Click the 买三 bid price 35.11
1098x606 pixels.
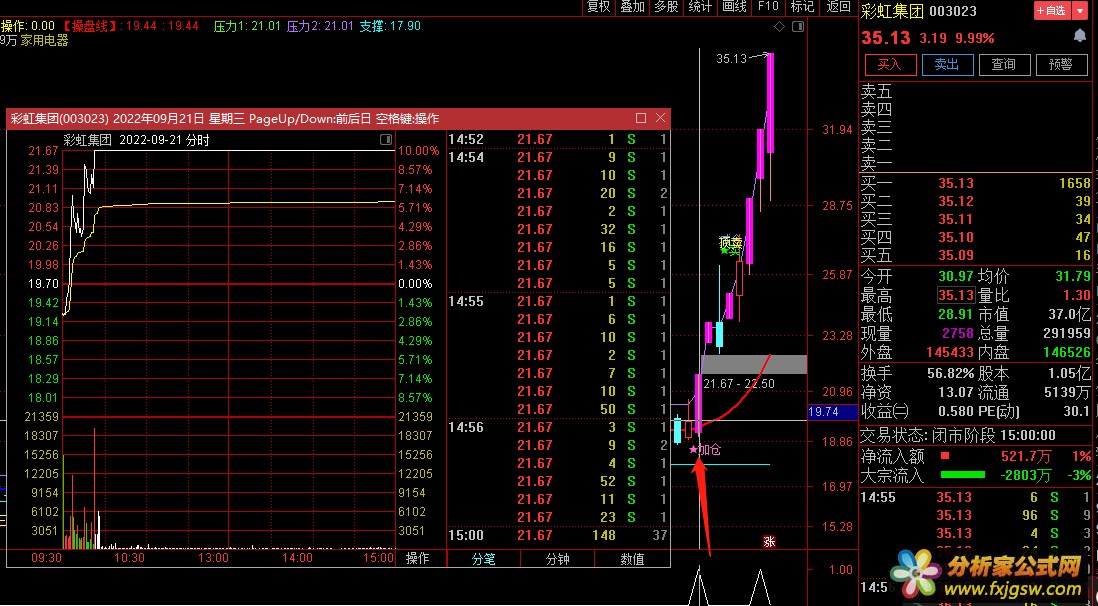coord(956,220)
